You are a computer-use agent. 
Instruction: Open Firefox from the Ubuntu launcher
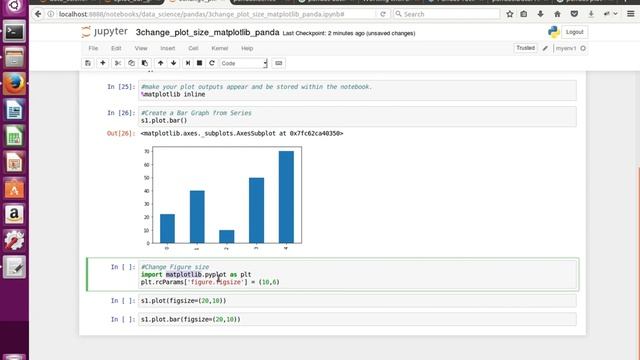click(x=14, y=84)
